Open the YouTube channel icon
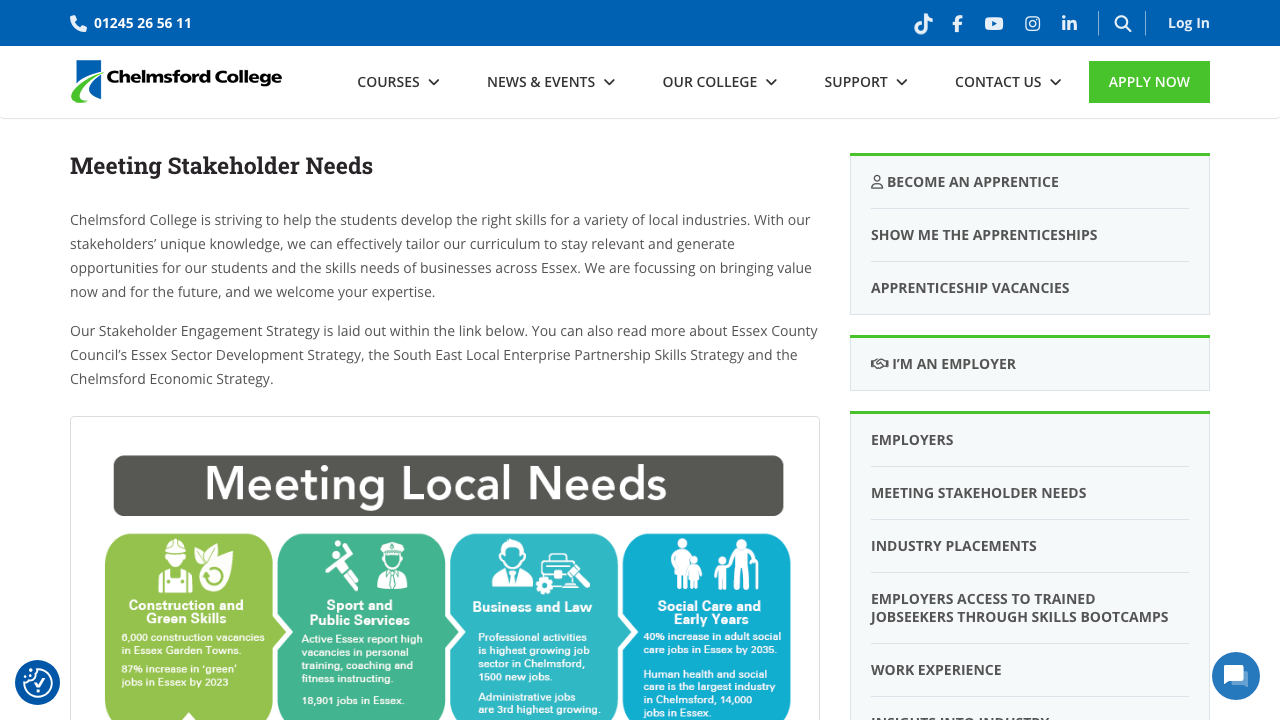 pos(993,23)
